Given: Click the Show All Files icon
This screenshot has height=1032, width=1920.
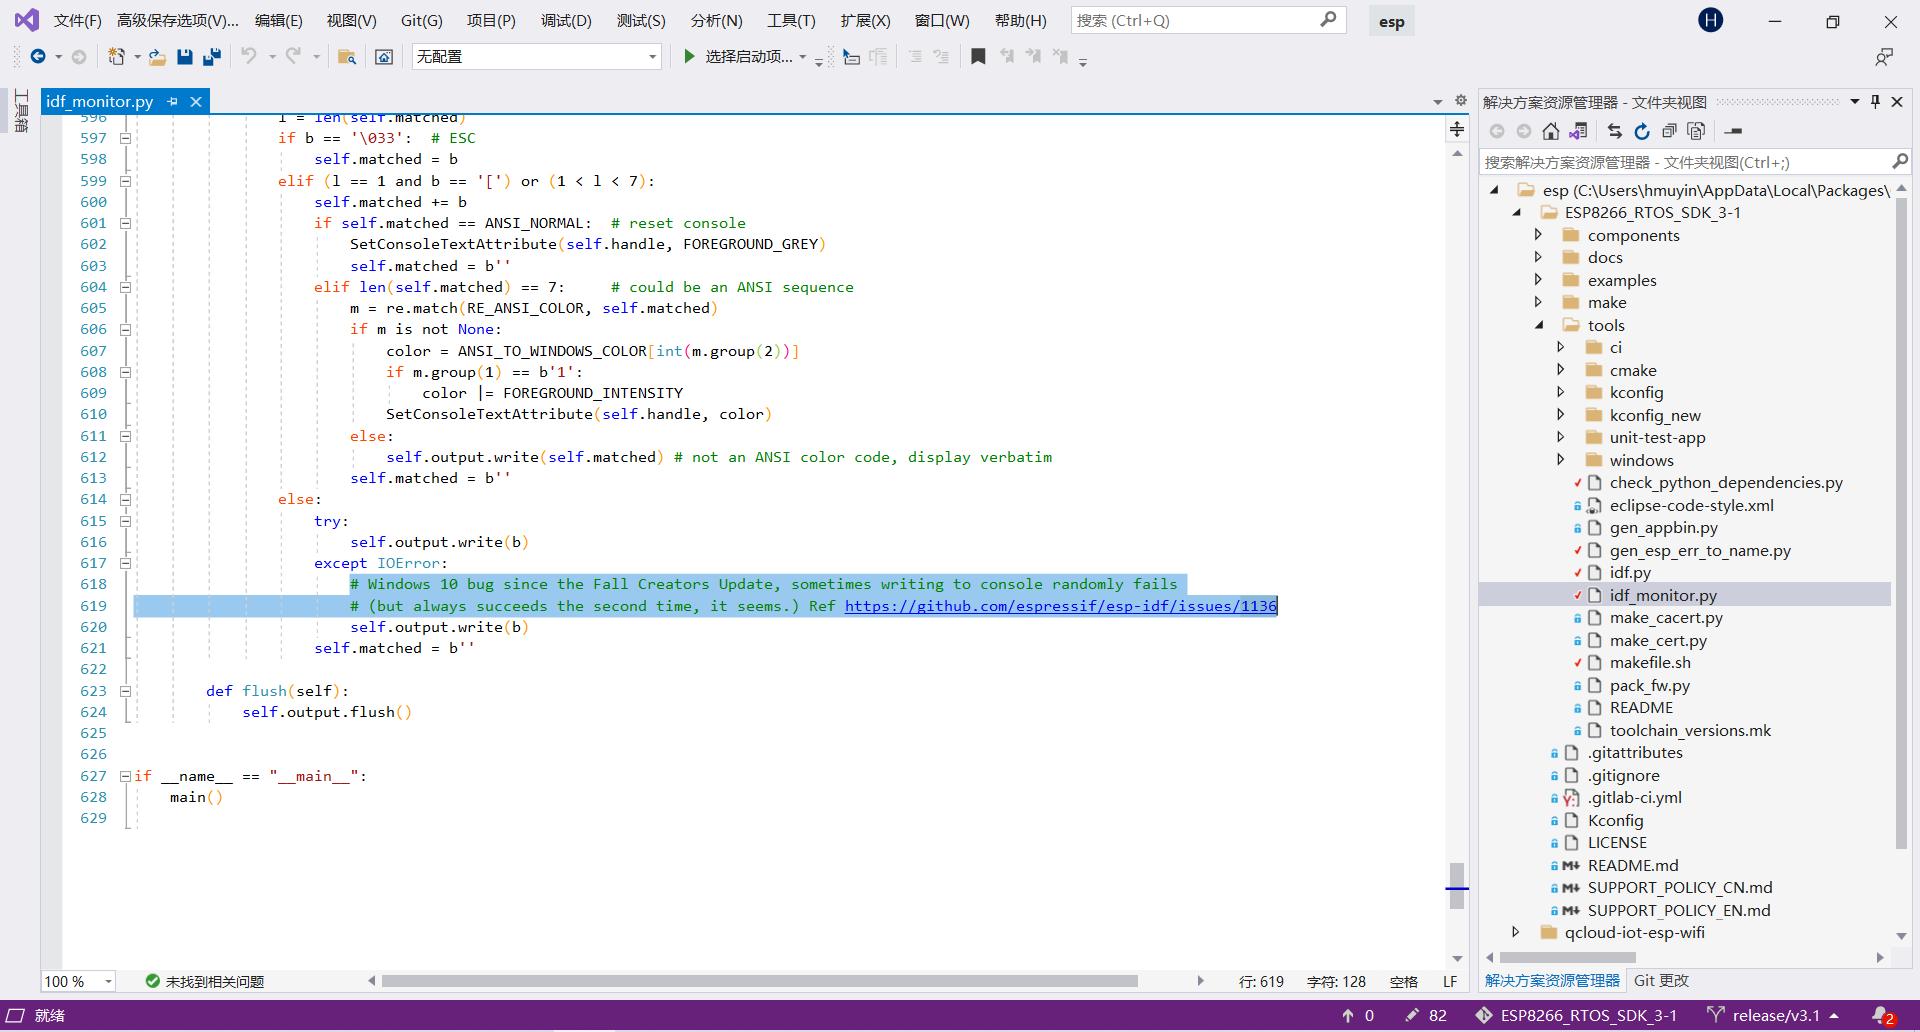Looking at the screenshot, I should [1696, 131].
